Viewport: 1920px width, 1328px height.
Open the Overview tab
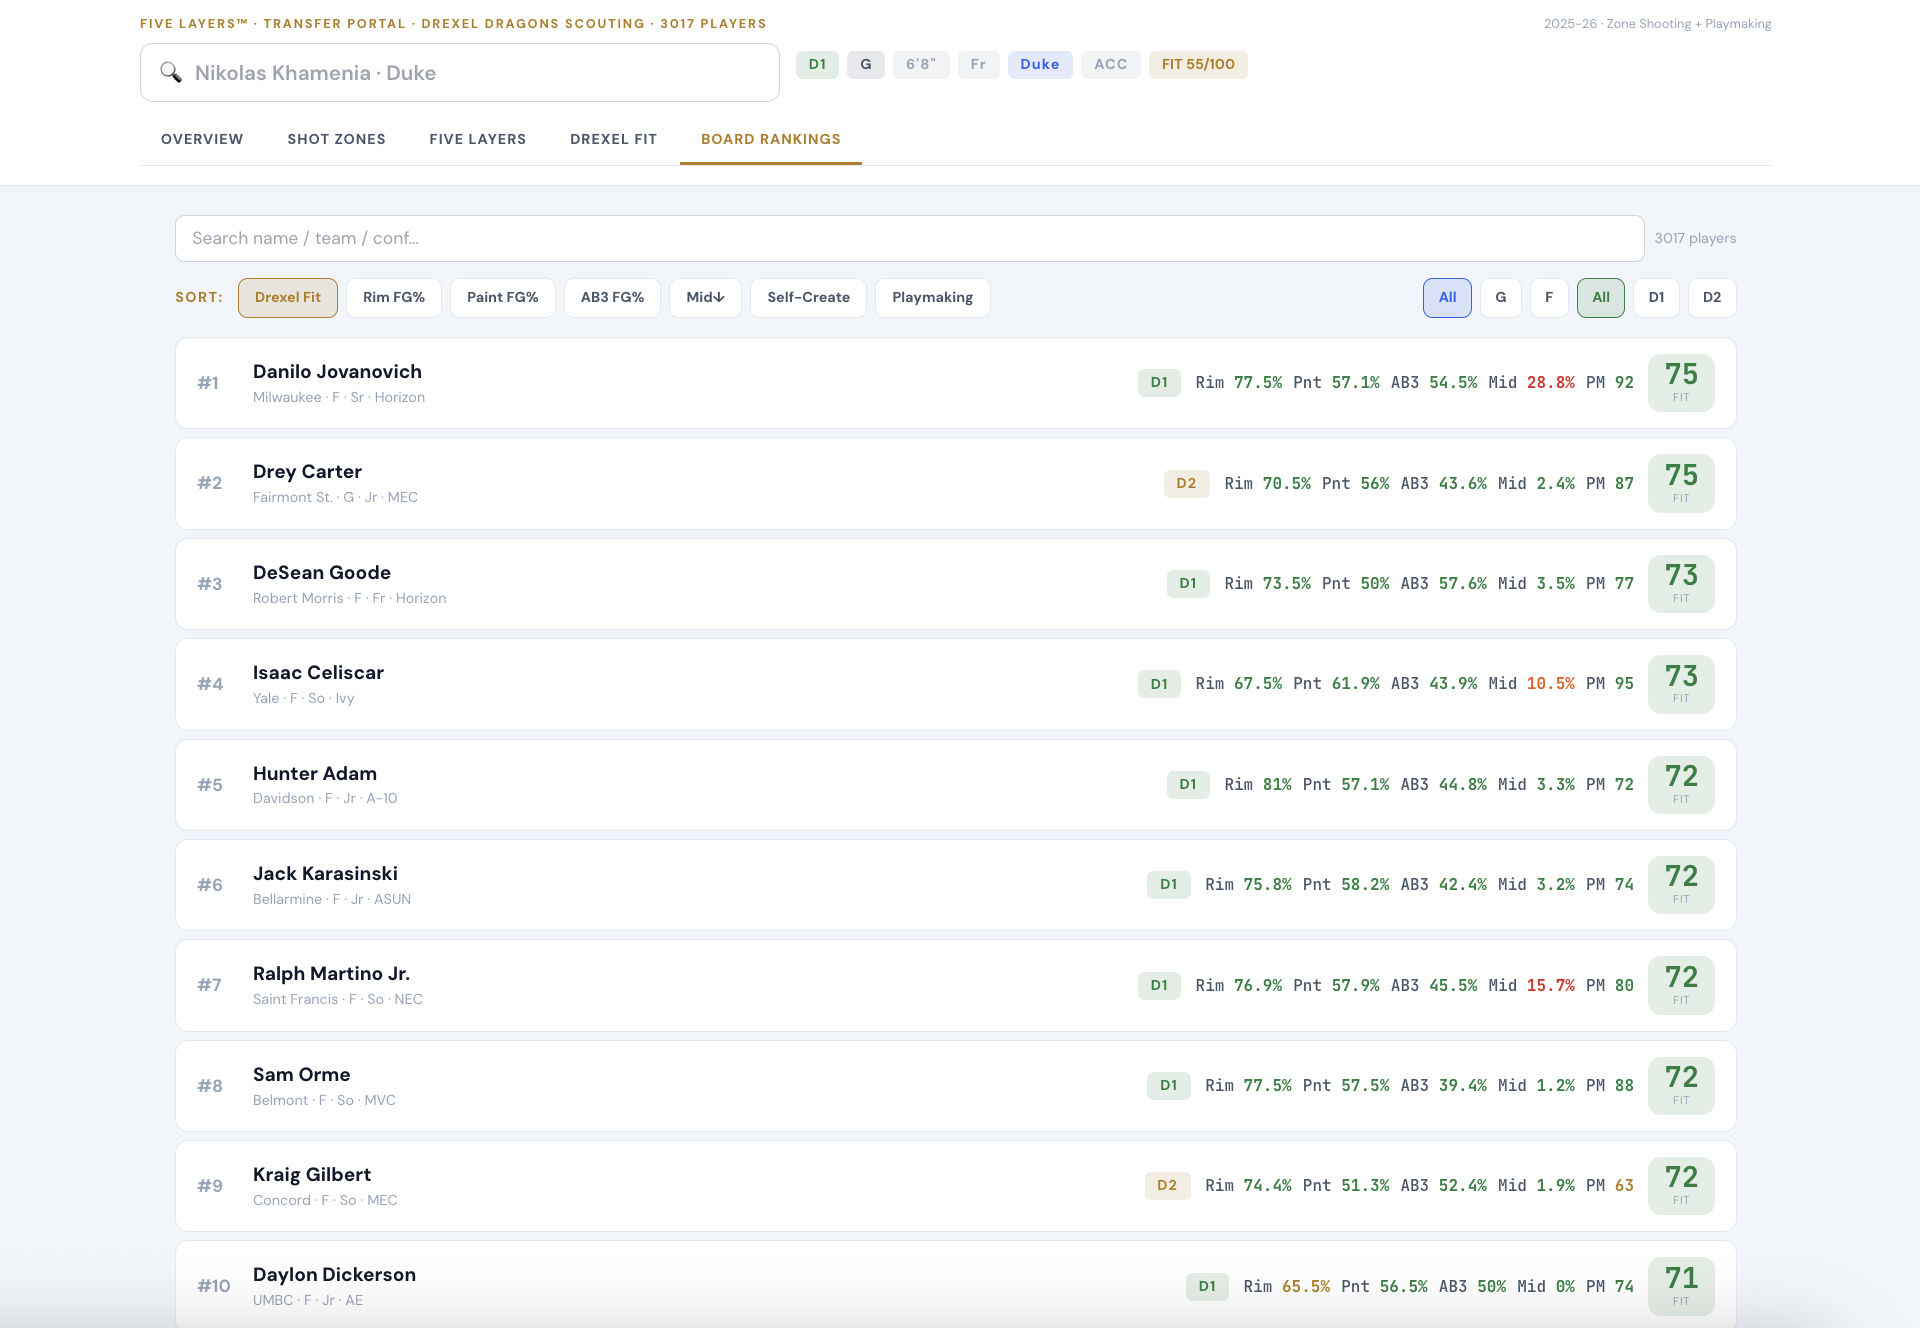[202, 139]
